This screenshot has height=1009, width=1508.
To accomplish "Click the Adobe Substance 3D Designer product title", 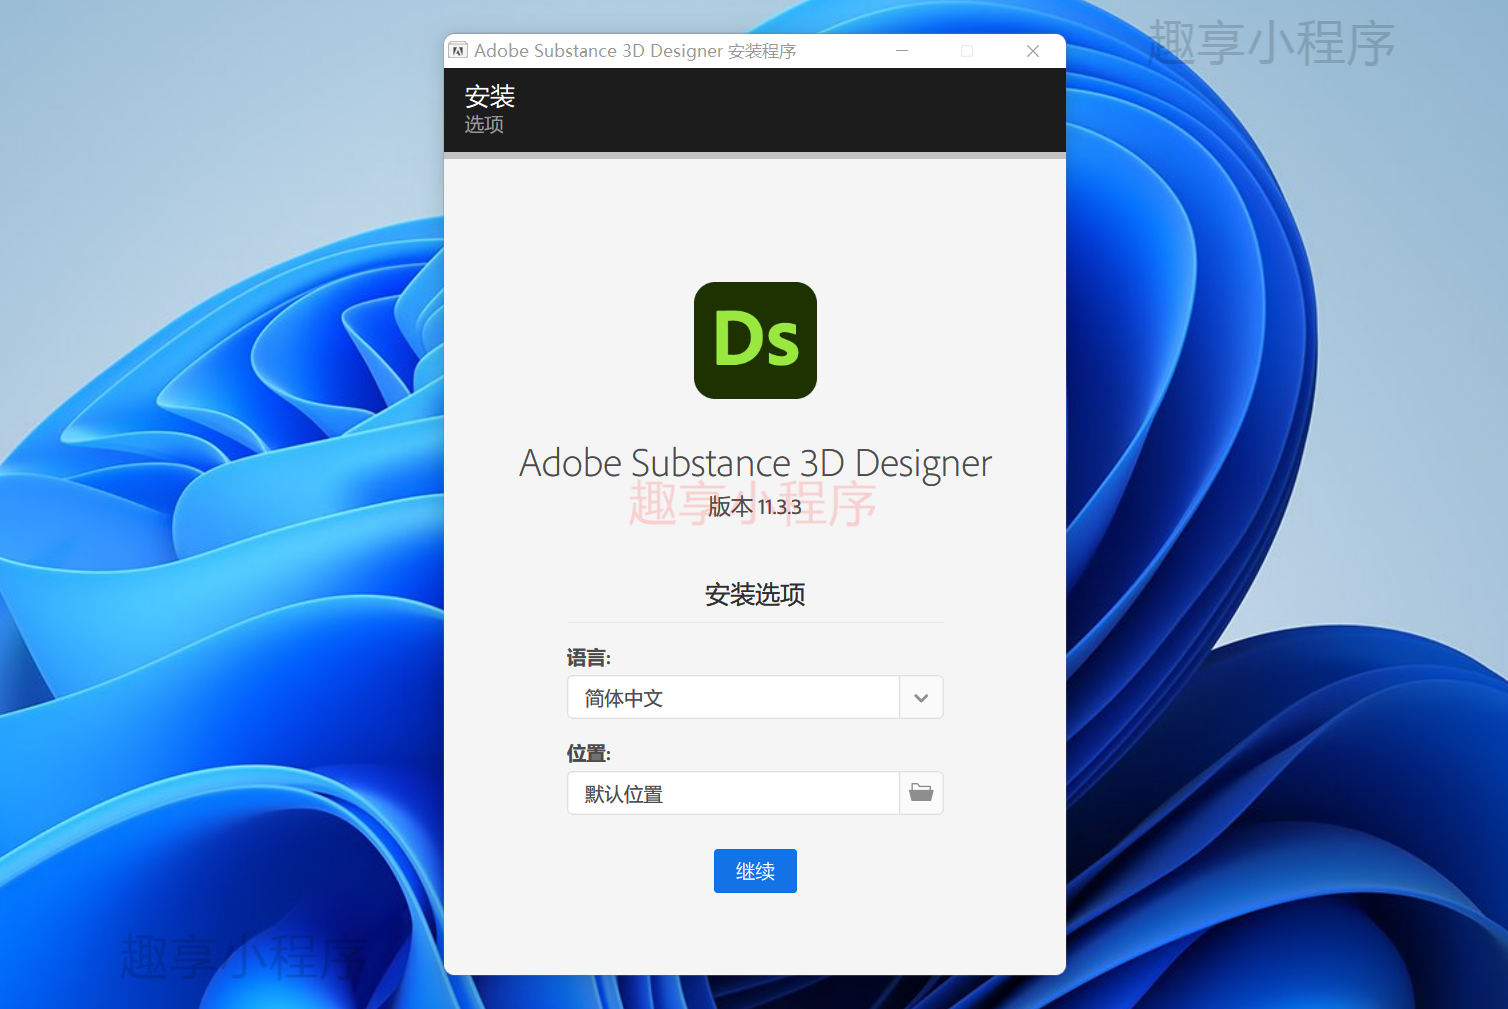I will pos(755,463).
